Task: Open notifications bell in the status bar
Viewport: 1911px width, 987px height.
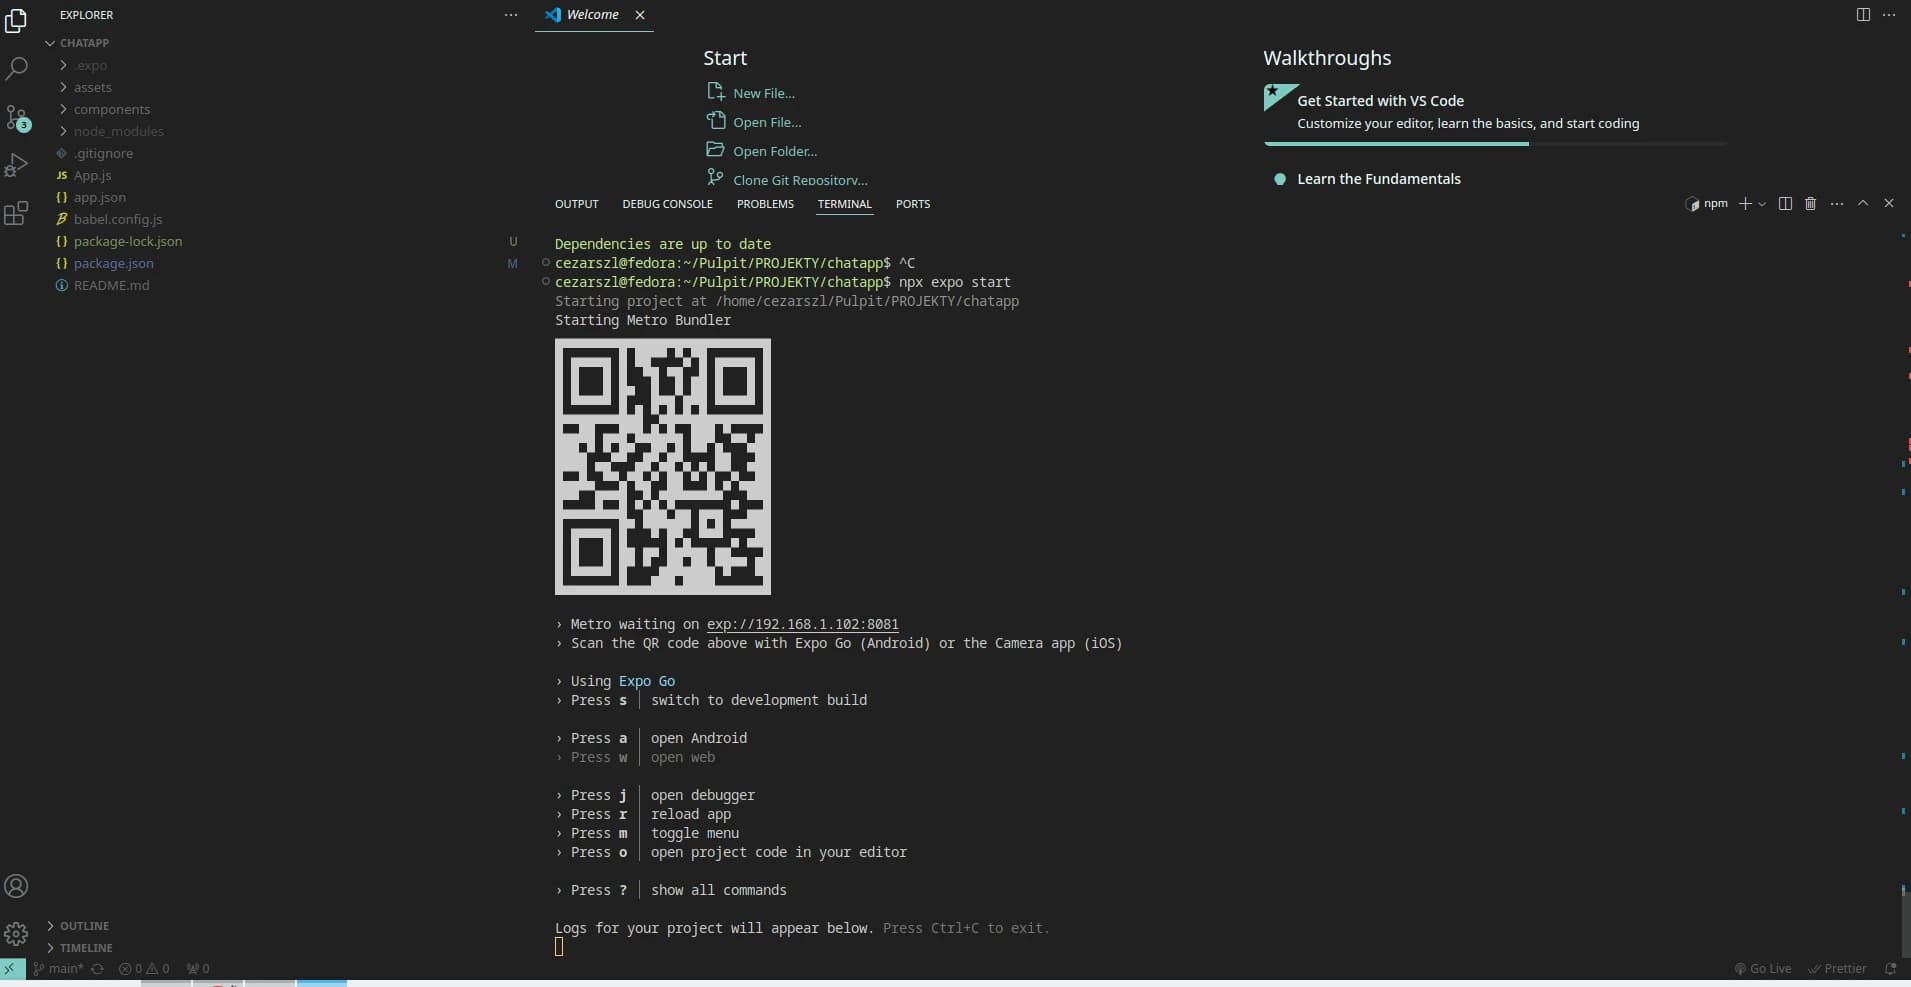Action: click(1890, 968)
